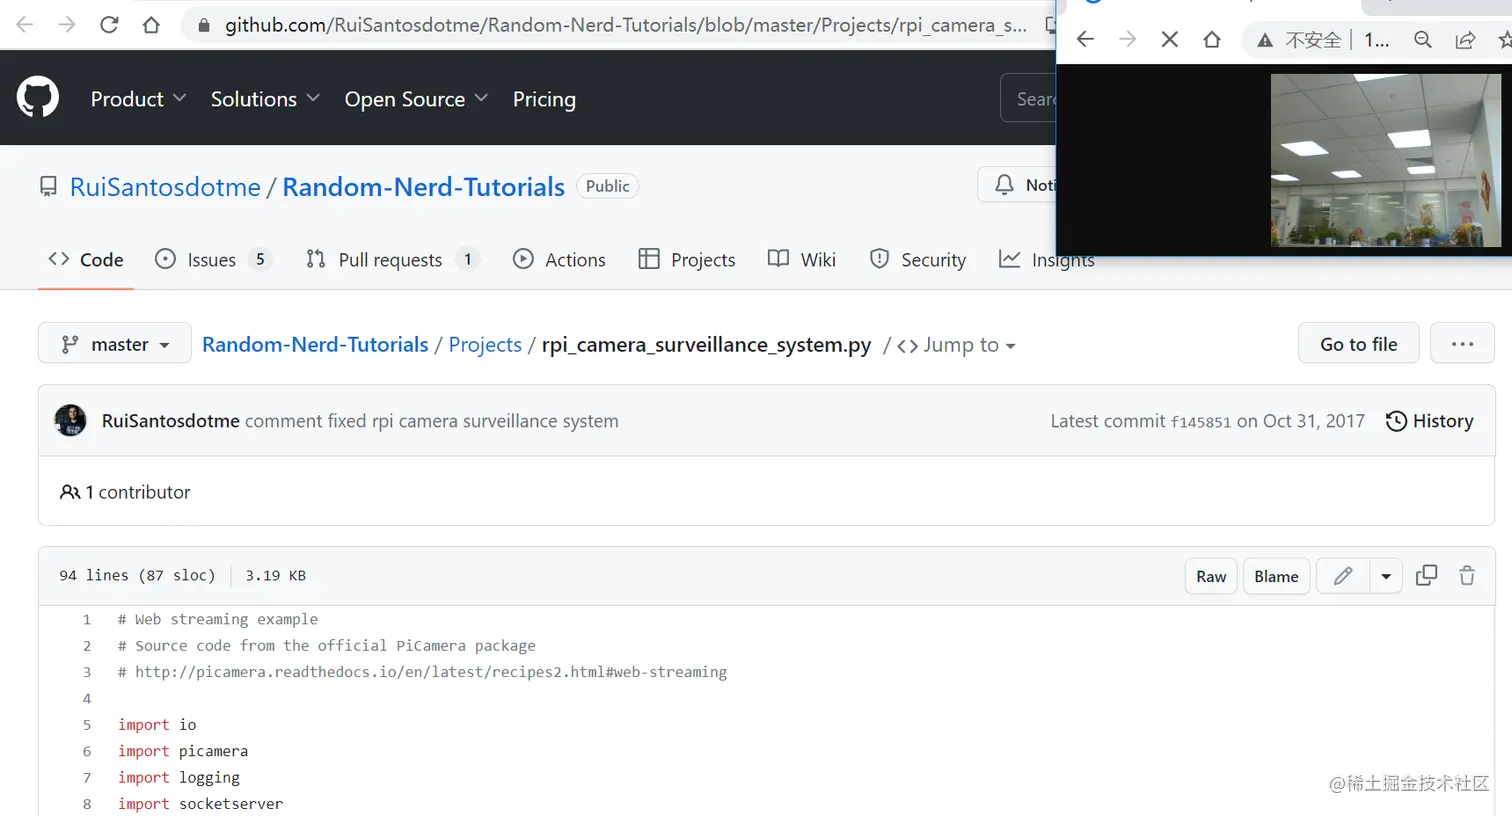Click the 'import picamera' code line
Viewport: 1512px width, 816px height.
pos(183,751)
